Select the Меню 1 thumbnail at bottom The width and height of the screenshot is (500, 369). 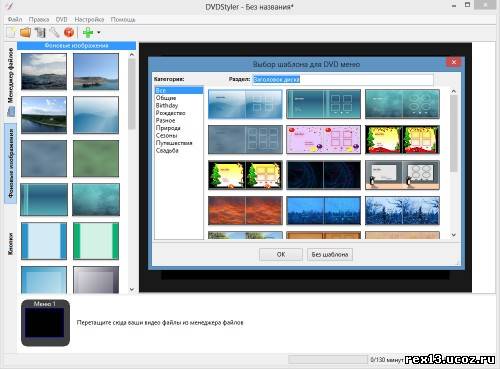(x=45, y=322)
